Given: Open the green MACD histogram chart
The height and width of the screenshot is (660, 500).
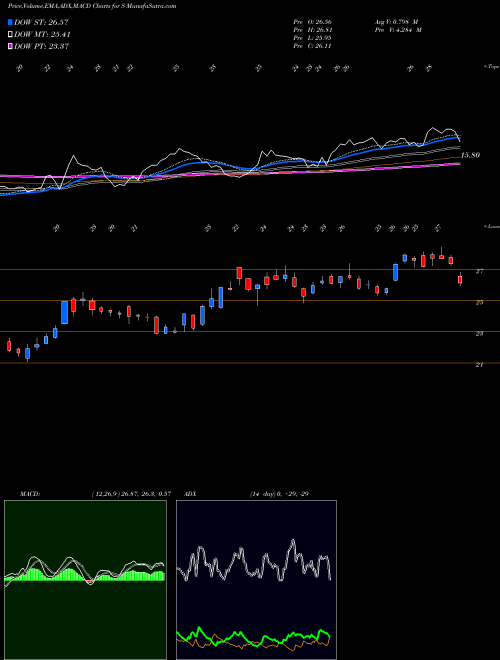Looking at the screenshot, I should pos(85,580).
